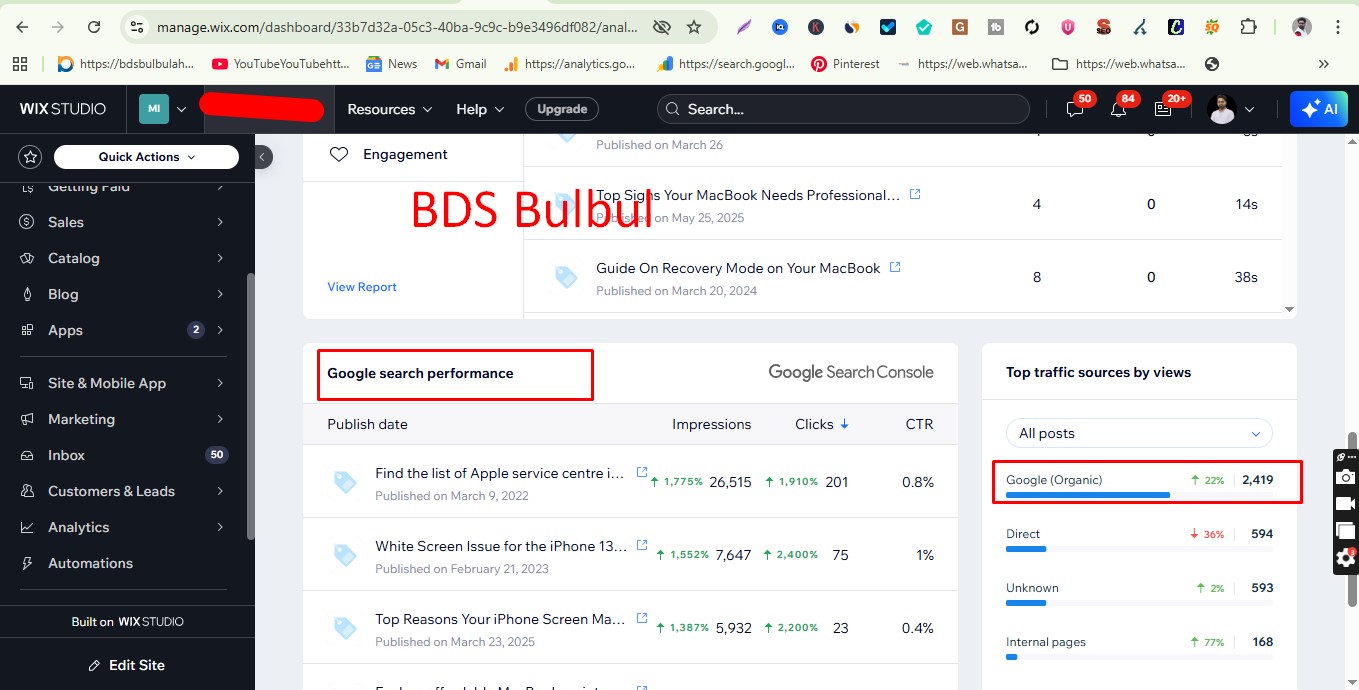This screenshot has width=1359, height=690.
Task: Expand the Blog sidebar section
Action: [x=63, y=293]
